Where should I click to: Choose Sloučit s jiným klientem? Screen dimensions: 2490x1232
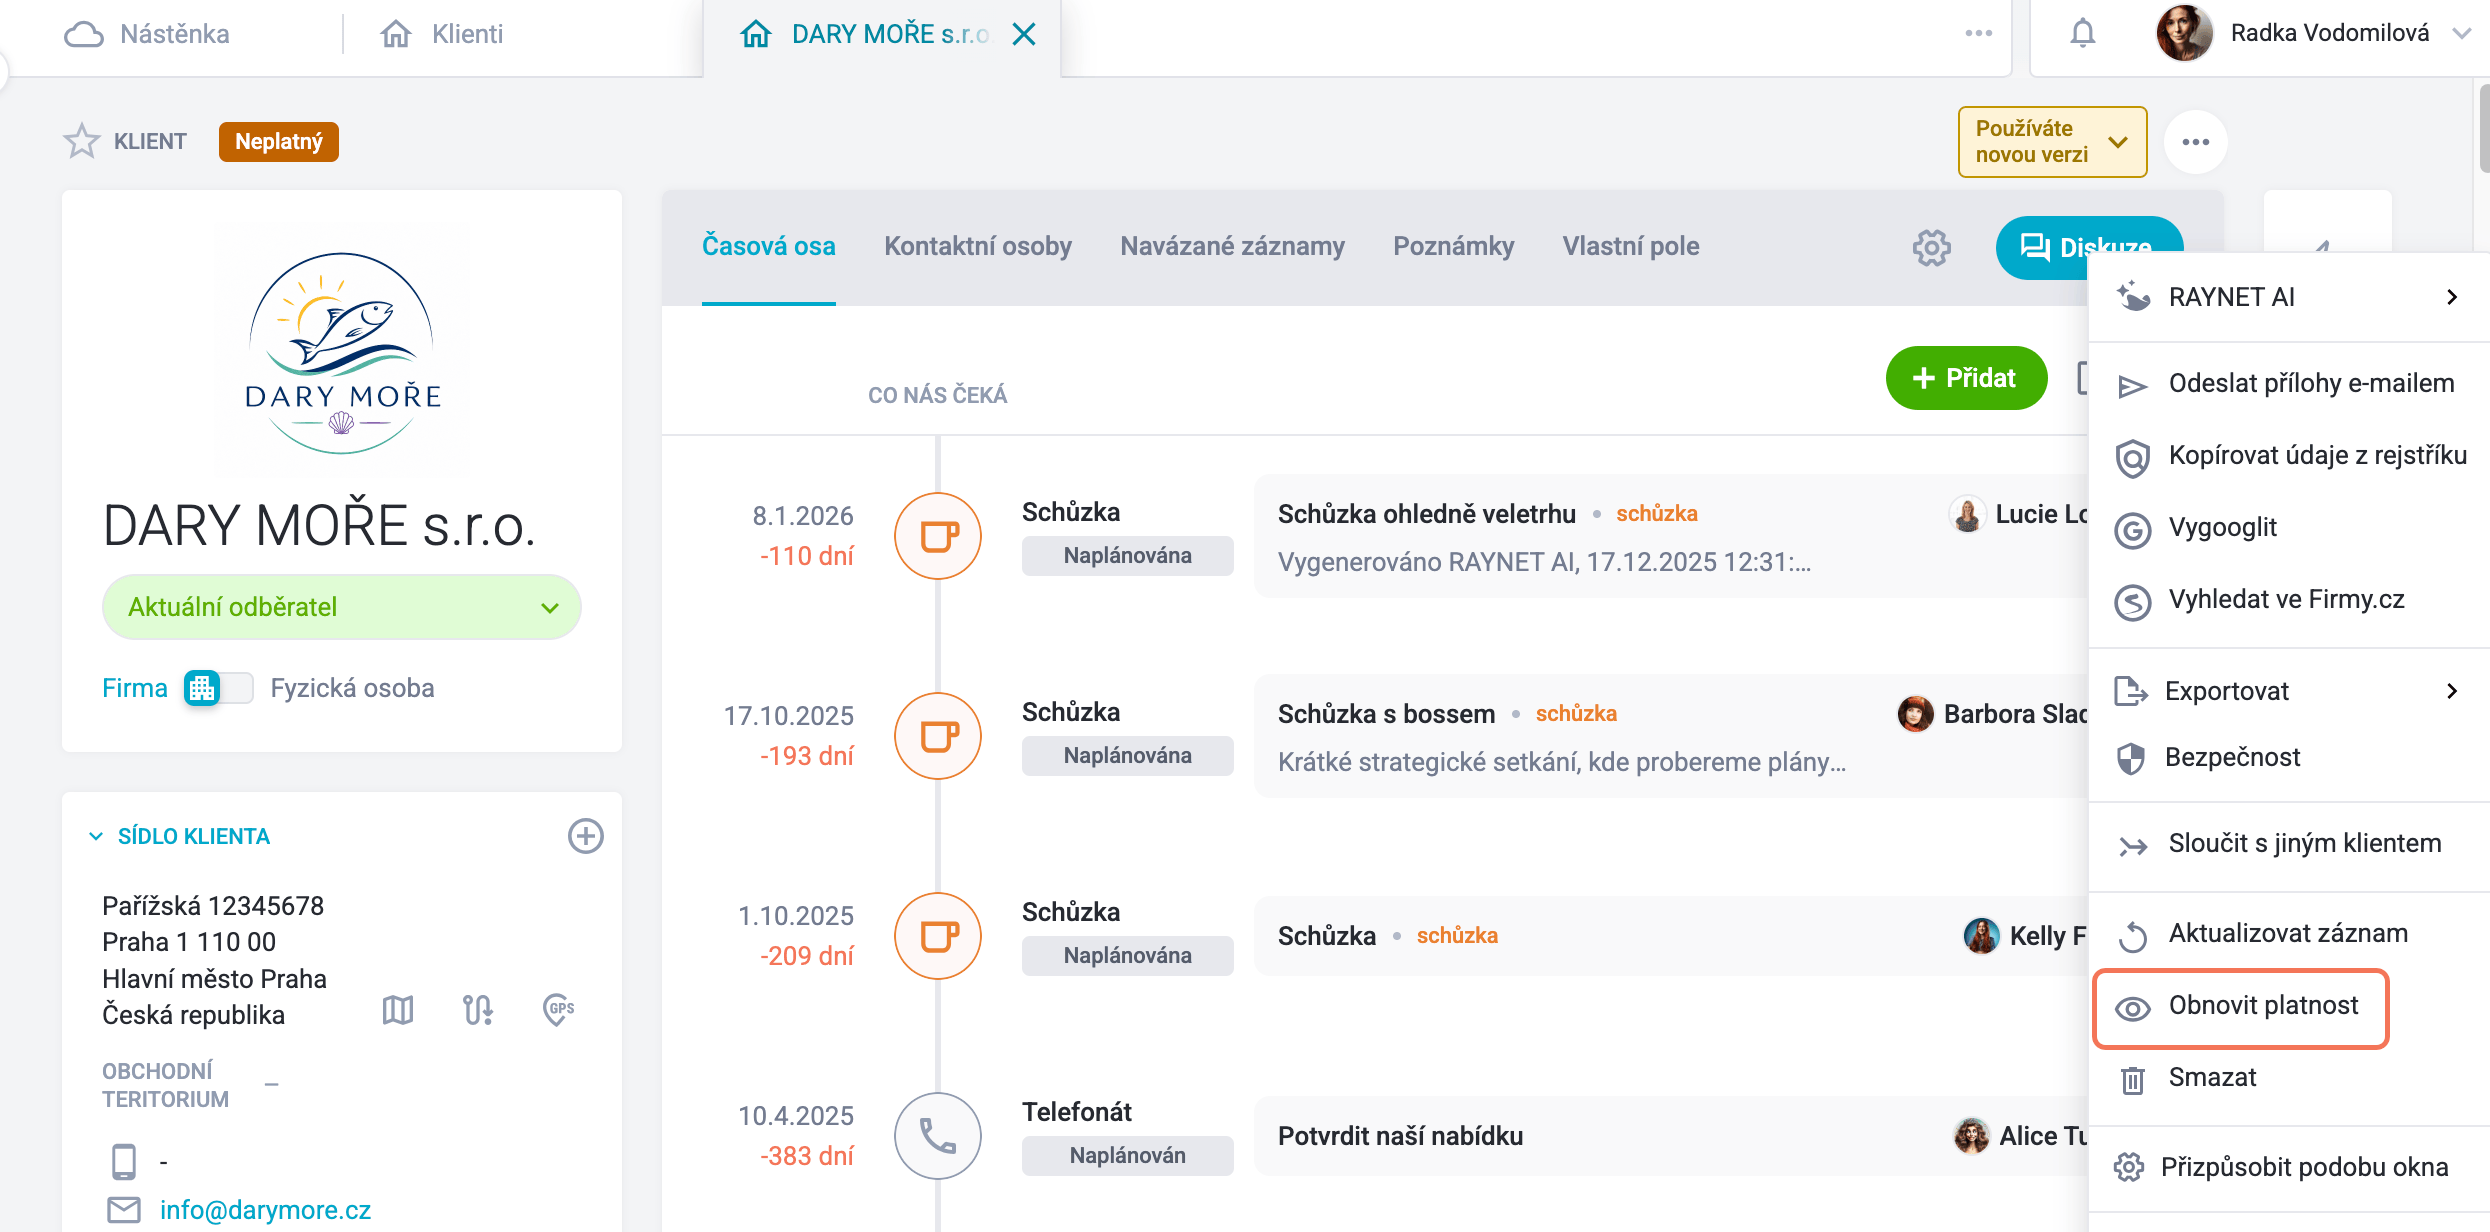2289,844
